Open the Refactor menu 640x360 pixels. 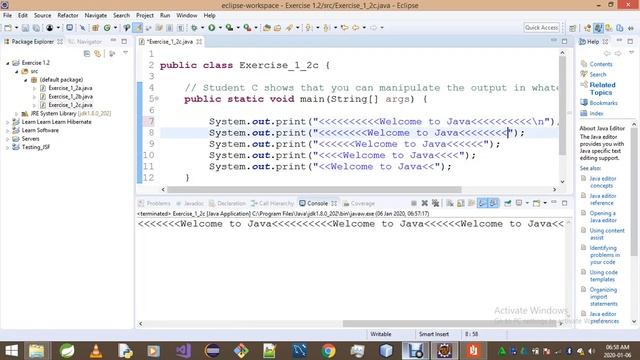pos(68,15)
